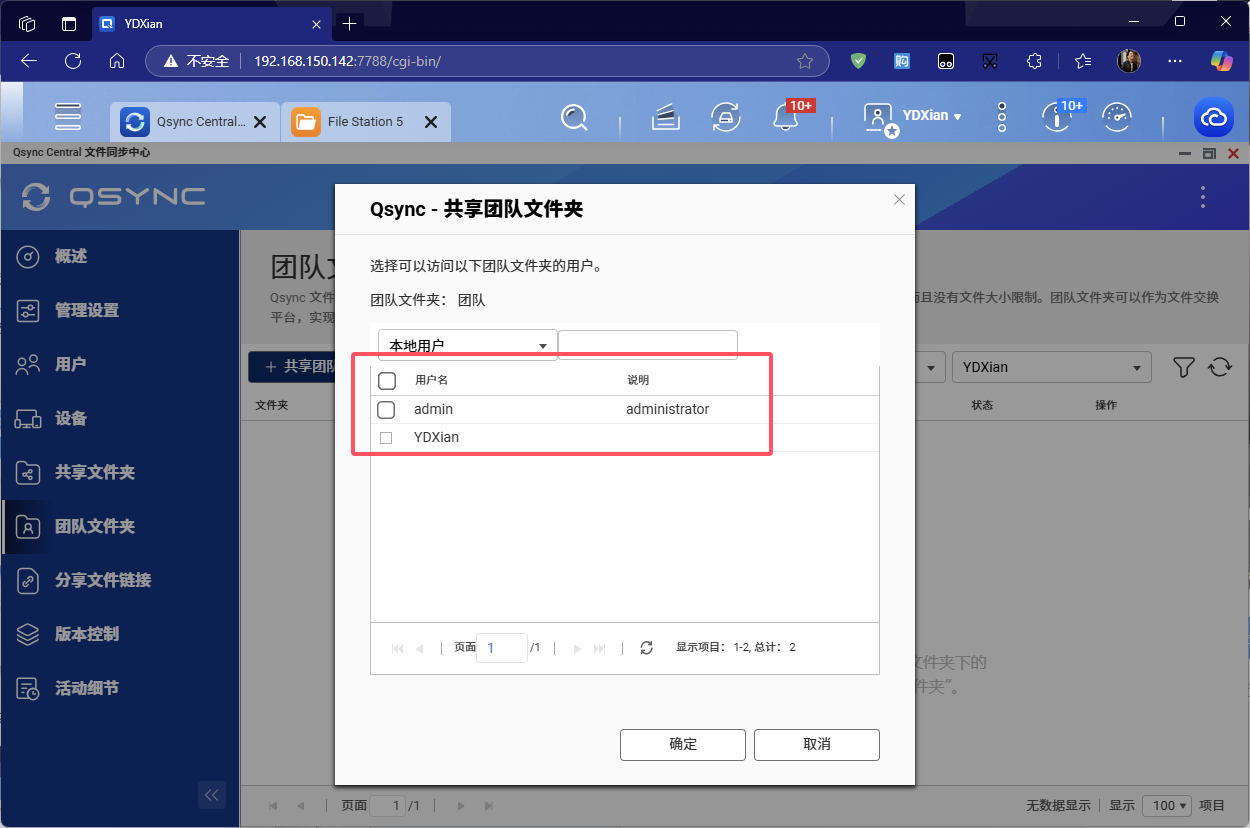Go to previous page in main table pager

(300, 806)
